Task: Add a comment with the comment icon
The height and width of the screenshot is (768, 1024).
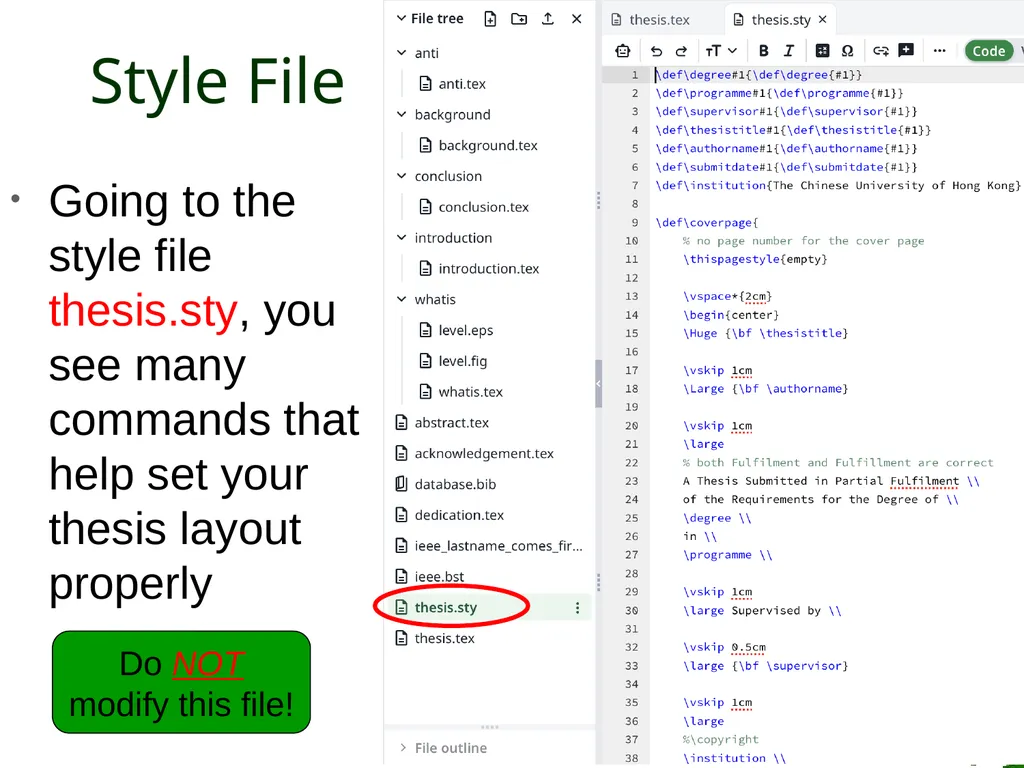Action: point(906,50)
